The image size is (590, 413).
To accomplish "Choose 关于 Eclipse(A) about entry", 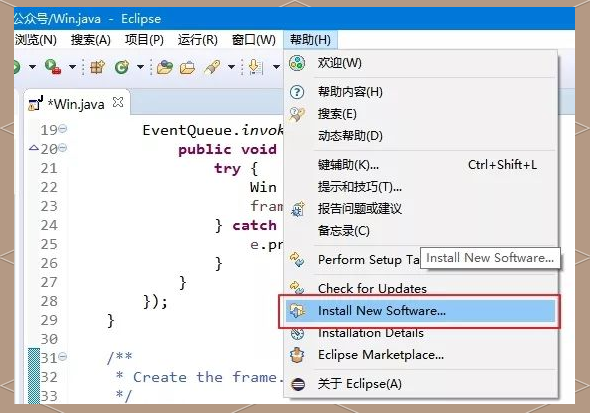I will pos(420,384).
